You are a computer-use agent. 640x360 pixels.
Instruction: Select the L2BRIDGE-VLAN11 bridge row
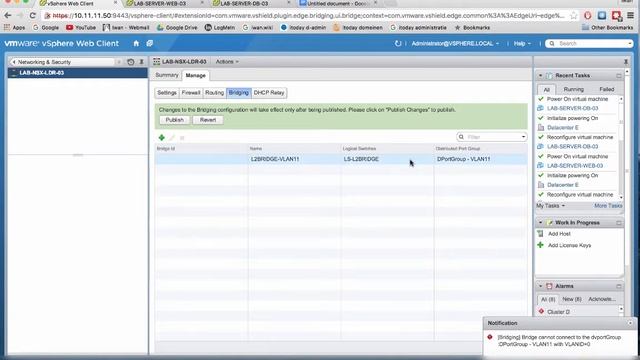[341, 159]
